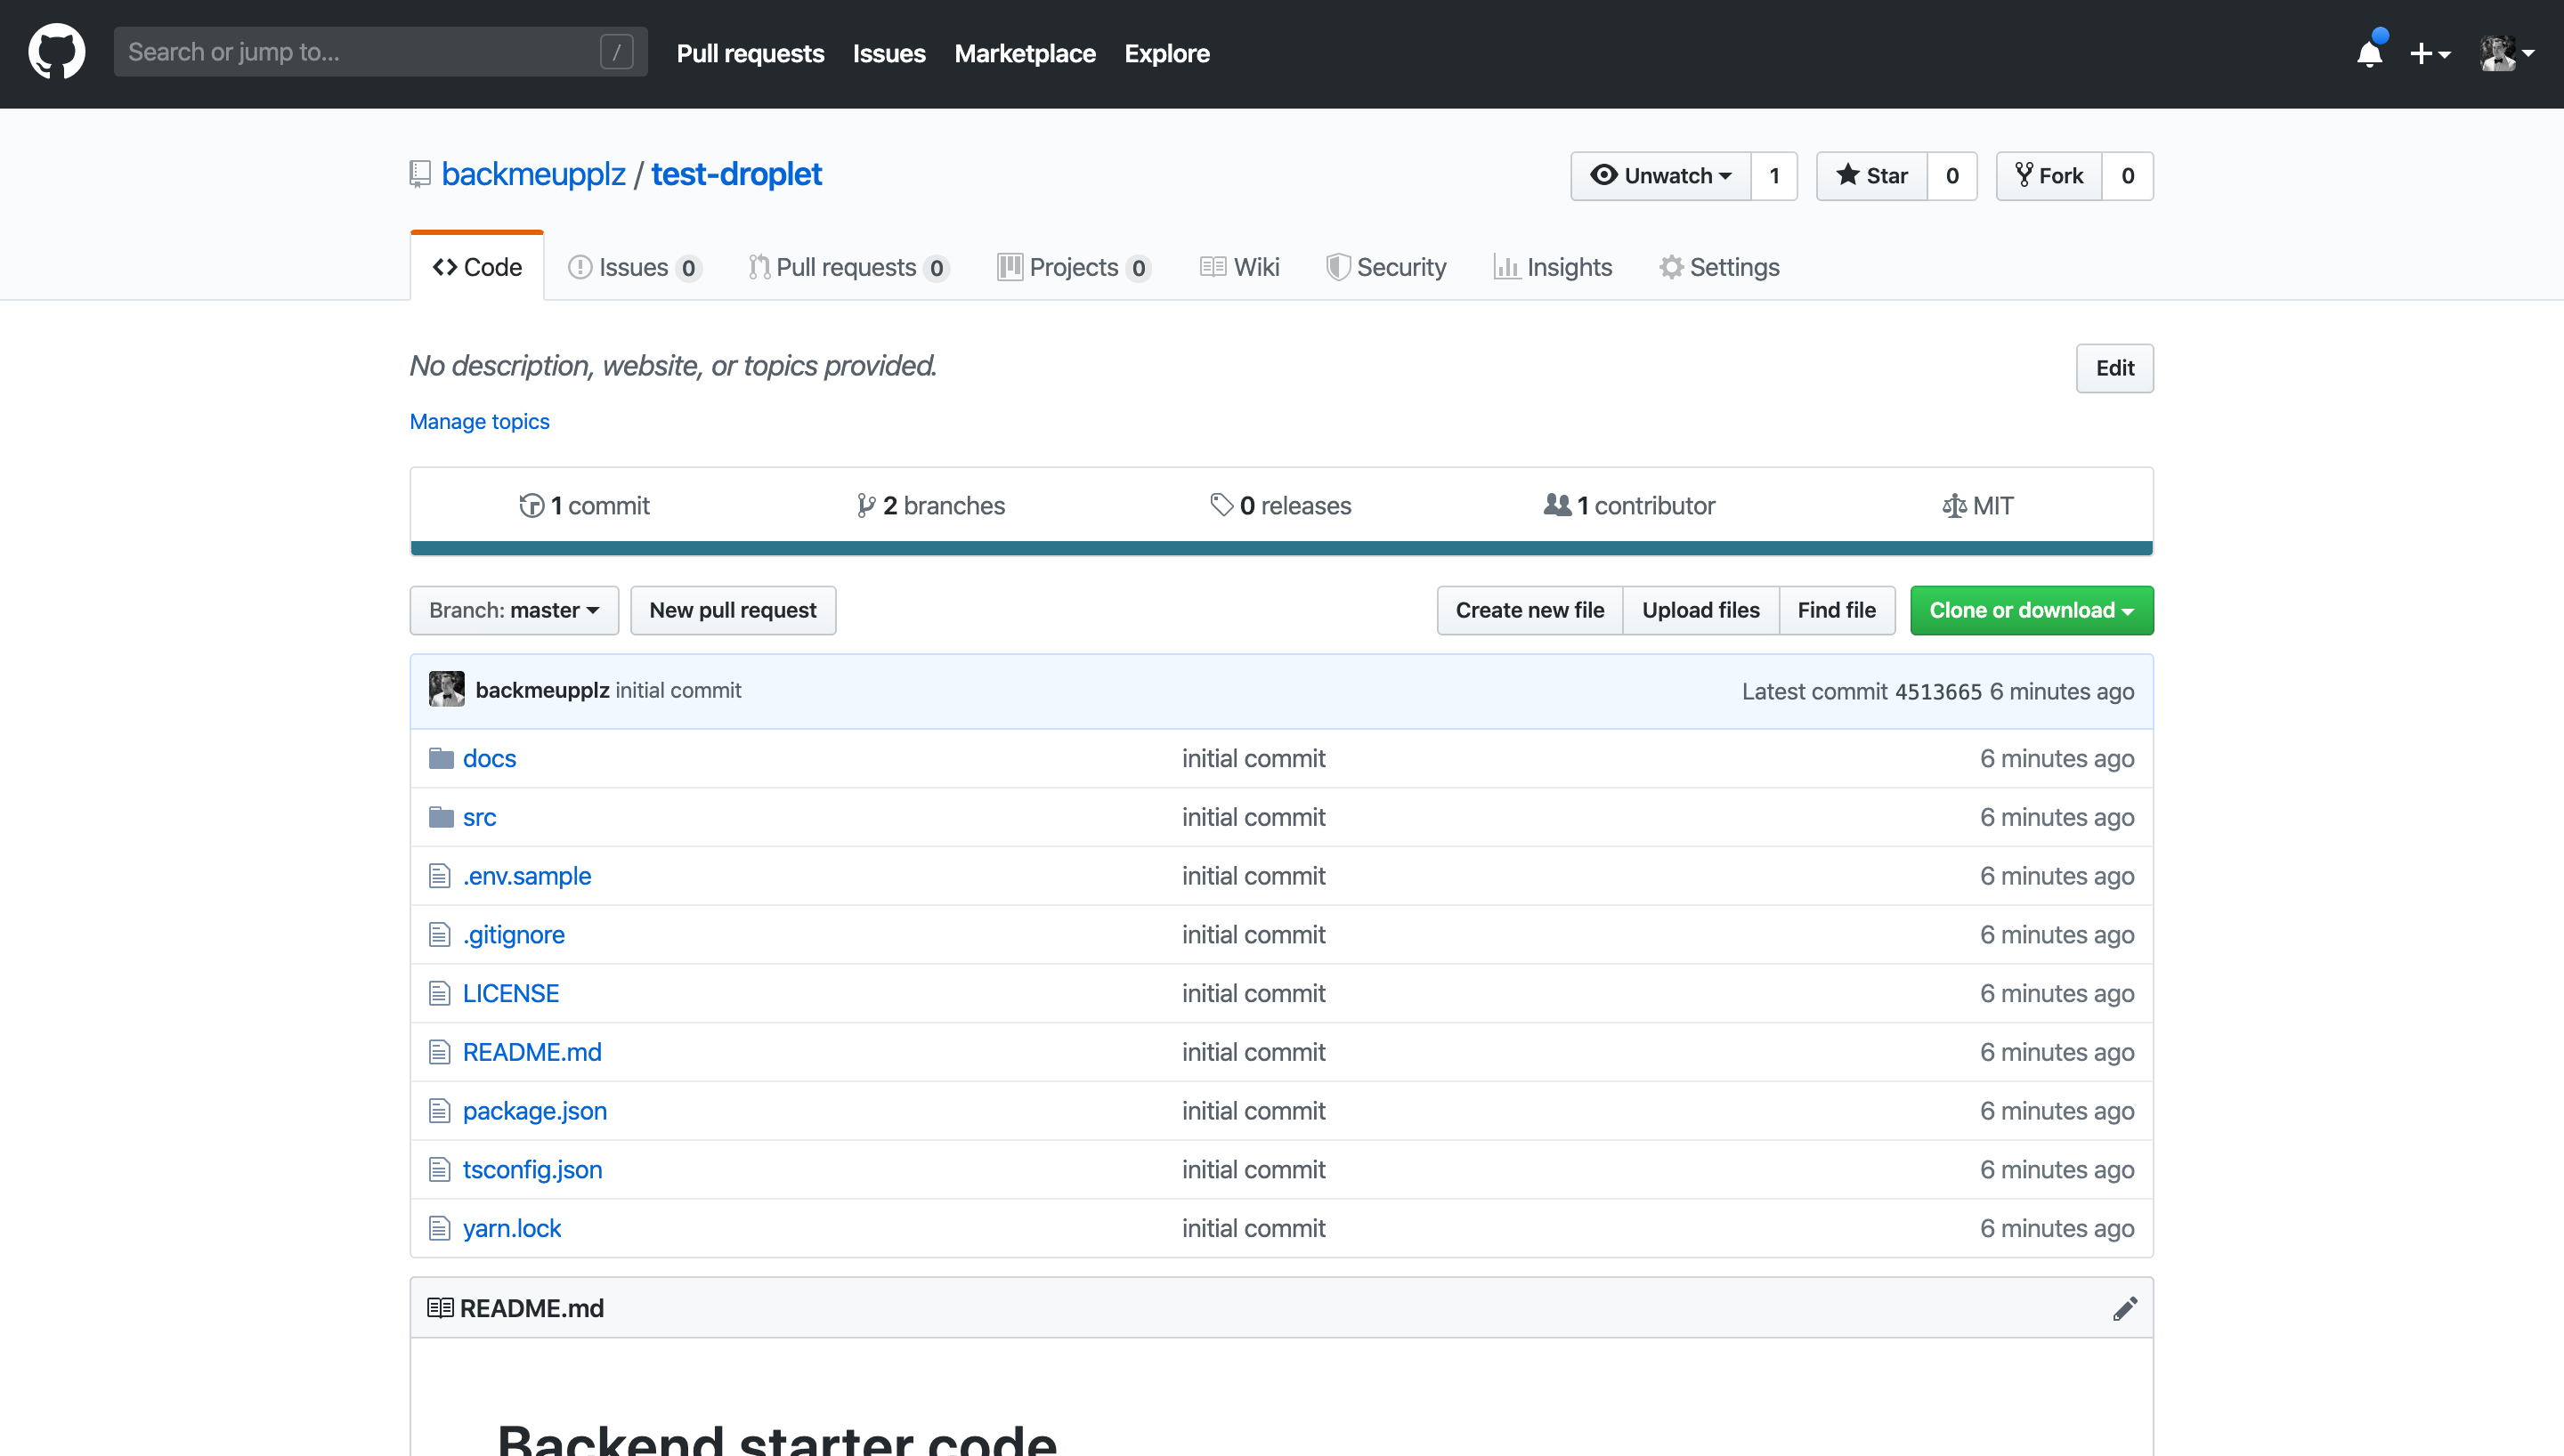View 1 commit history
2564x1456 pixels.
[585, 505]
